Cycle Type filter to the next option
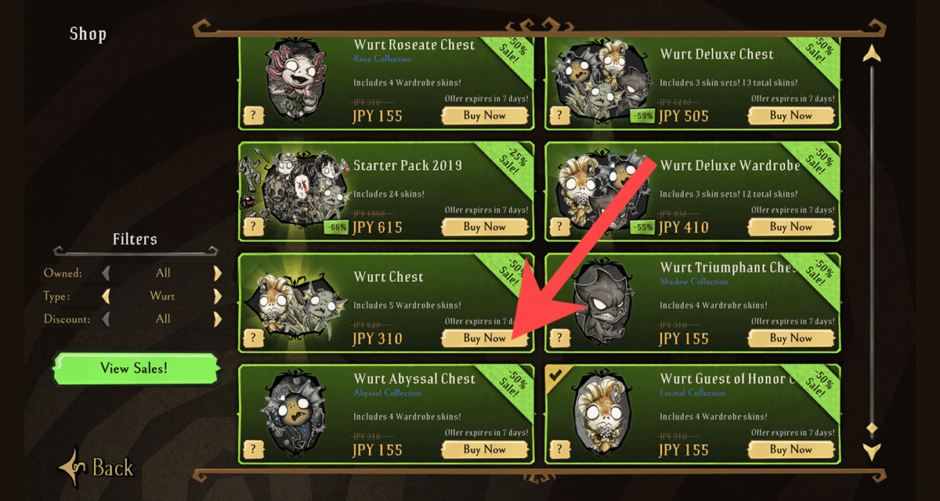 [218, 296]
